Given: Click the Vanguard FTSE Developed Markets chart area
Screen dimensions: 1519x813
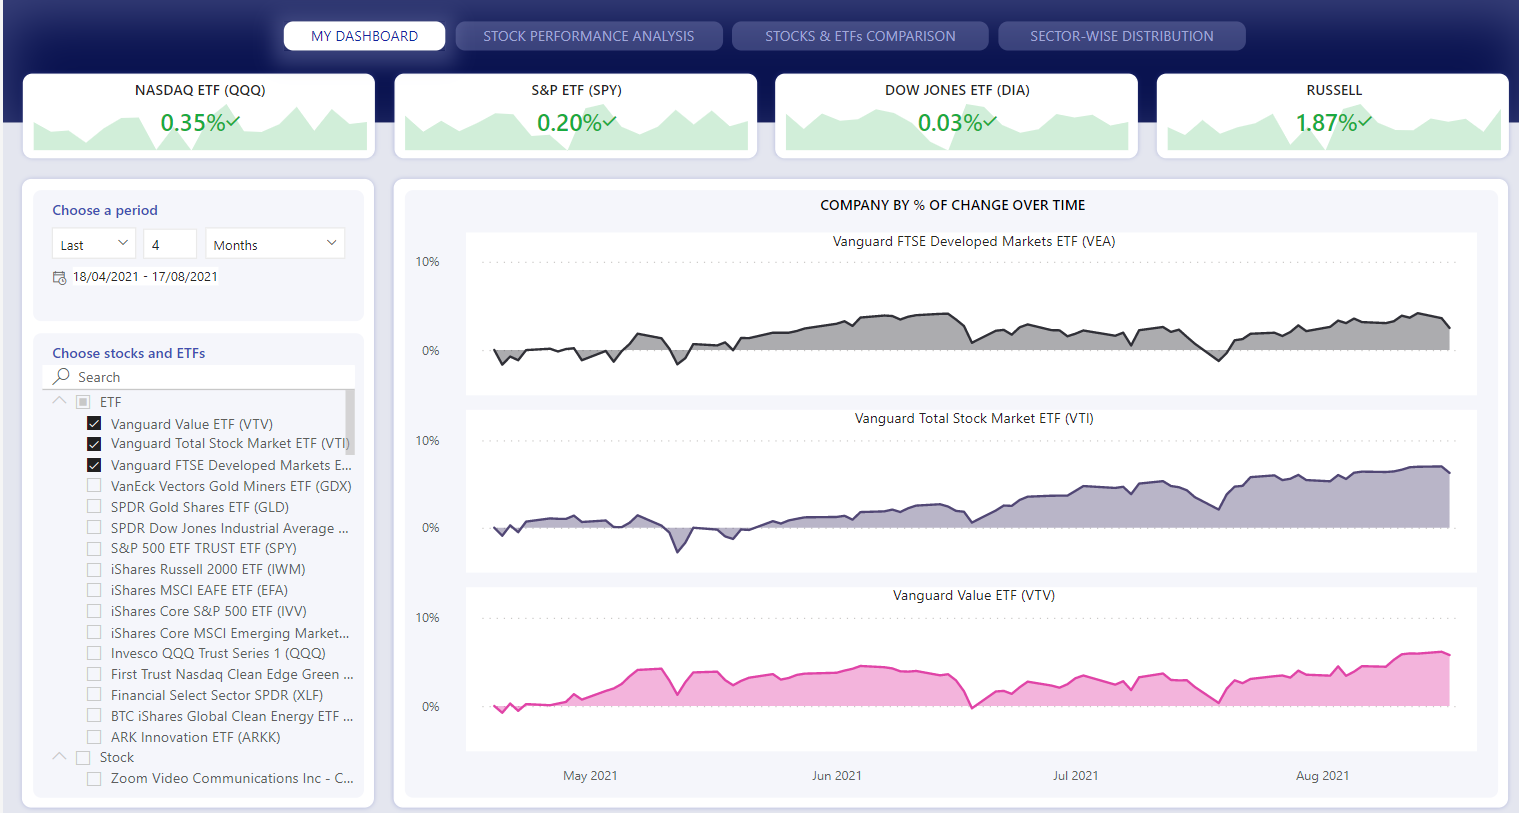Looking at the screenshot, I should [x=971, y=313].
